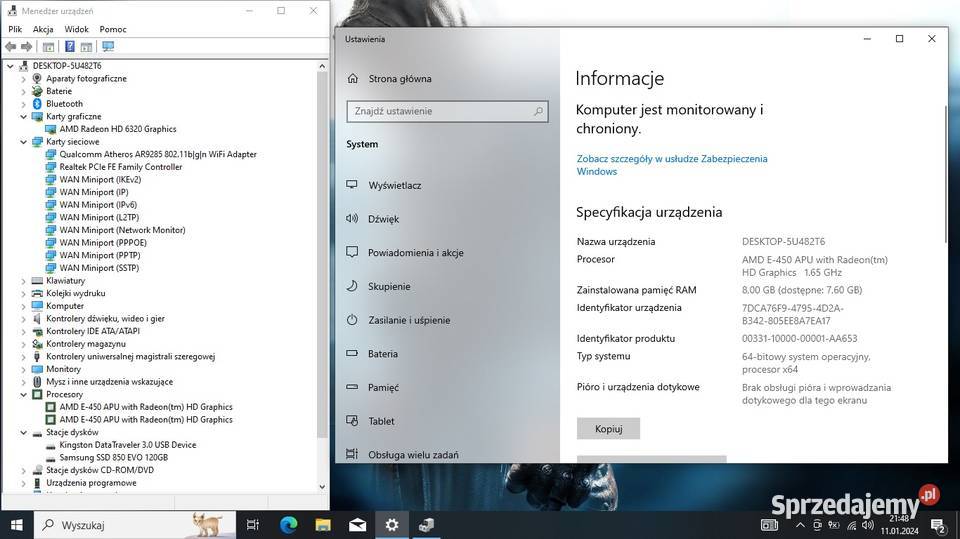The height and width of the screenshot is (539, 960).
Task: Open Windows Security details link
Action: (672, 165)
